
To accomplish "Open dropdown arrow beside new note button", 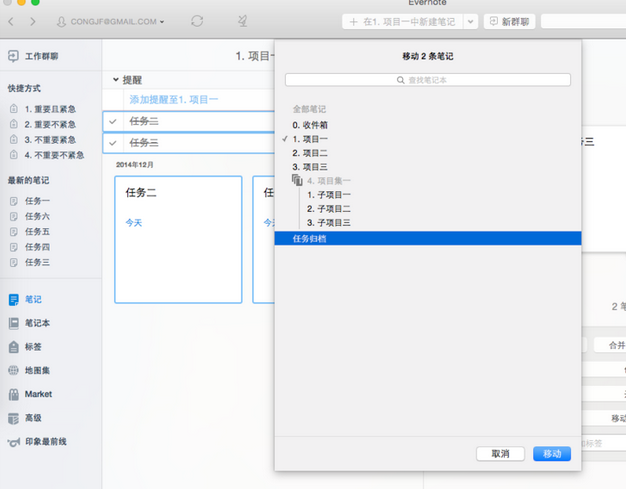I will coord(471,22).
